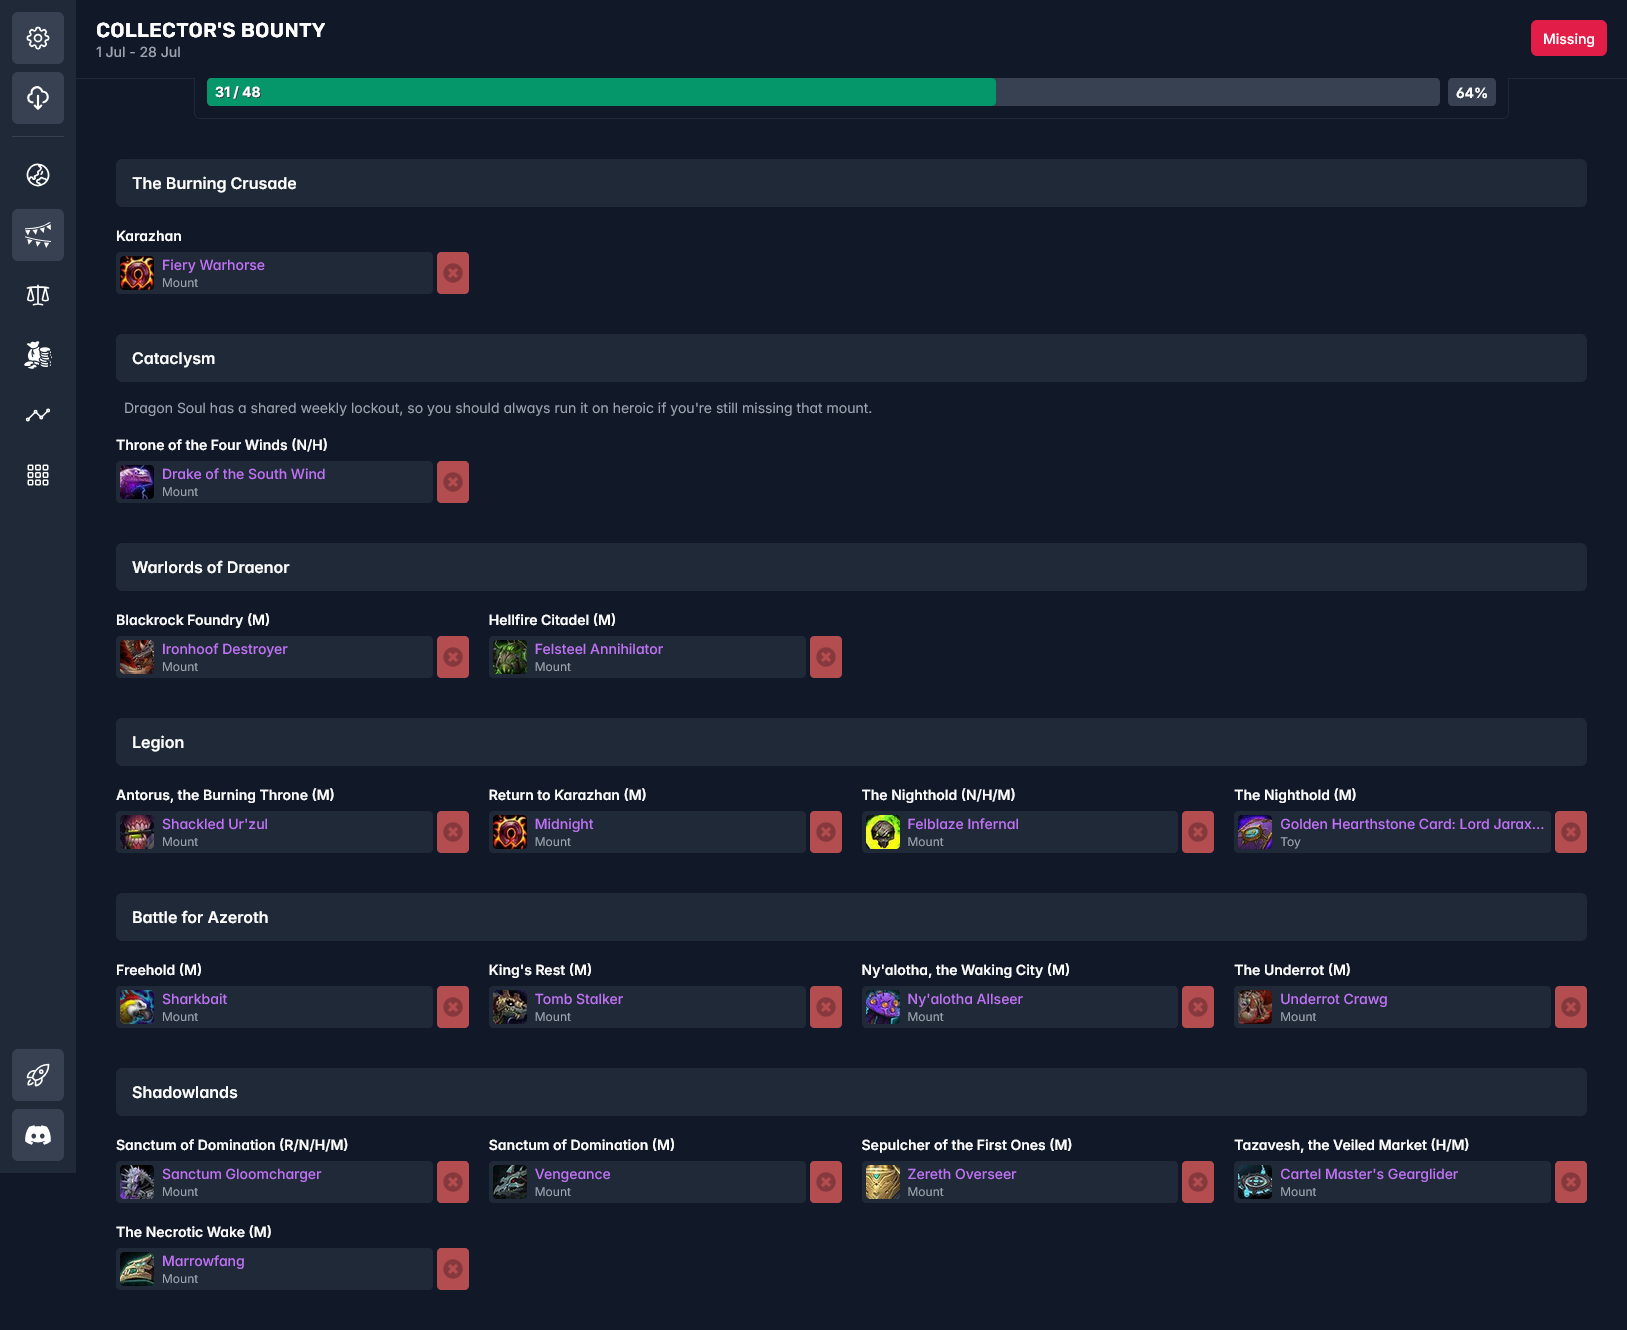1627x1330 pixels.
Task: Toggle the red X beside Ironhoof Destroyer
Action: pos(453,657)
